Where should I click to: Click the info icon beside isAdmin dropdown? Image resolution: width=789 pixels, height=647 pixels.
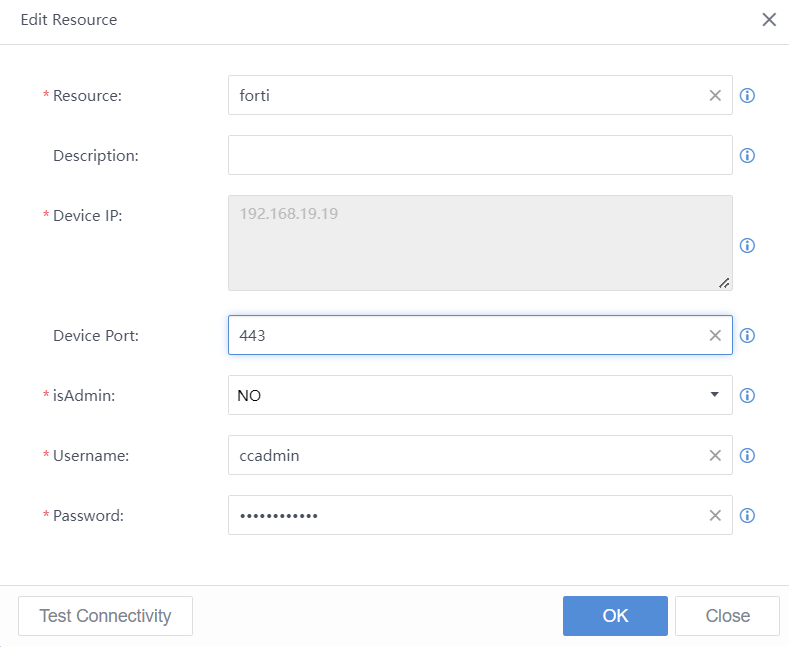coord(747,396)
